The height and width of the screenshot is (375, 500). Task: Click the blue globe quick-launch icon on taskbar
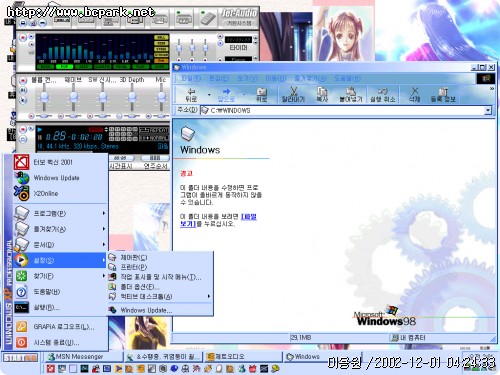174,369
